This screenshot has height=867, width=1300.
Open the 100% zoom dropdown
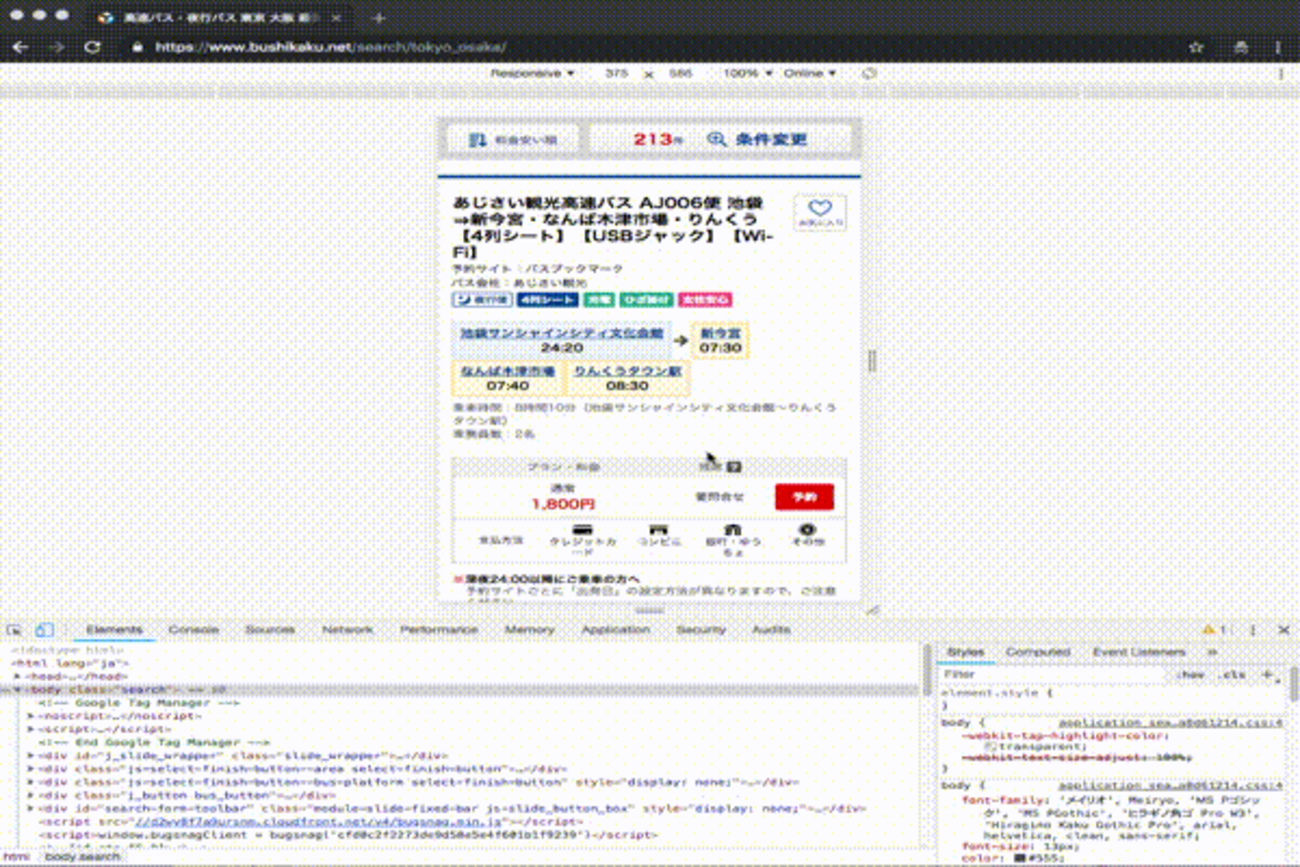tap(747, 74)
